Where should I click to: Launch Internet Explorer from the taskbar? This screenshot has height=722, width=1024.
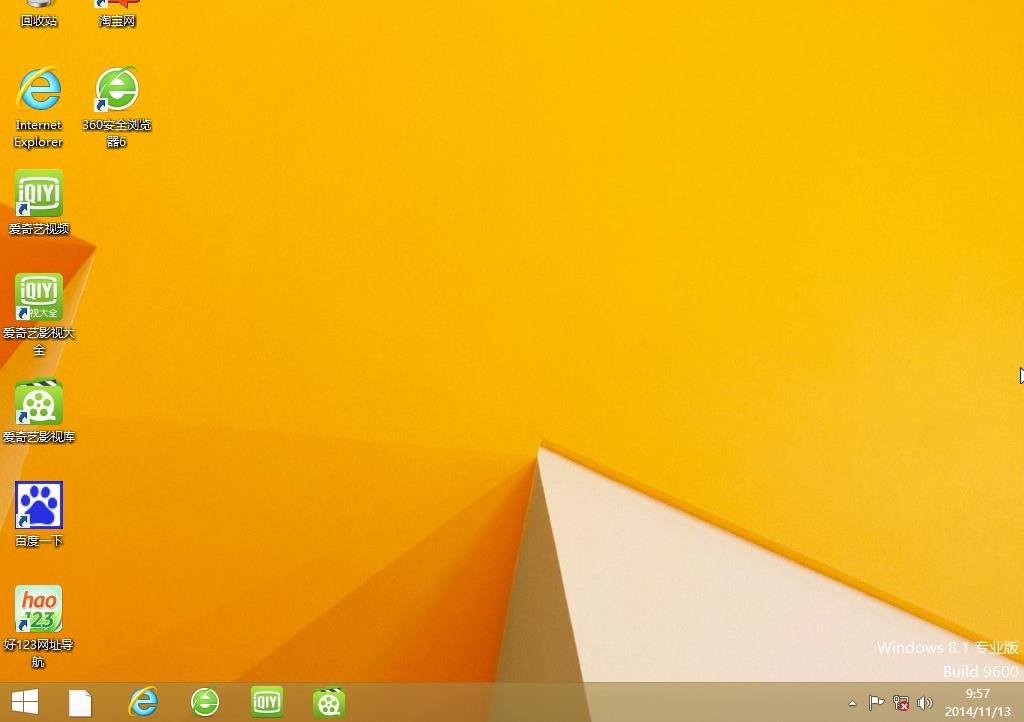(143, 703)
